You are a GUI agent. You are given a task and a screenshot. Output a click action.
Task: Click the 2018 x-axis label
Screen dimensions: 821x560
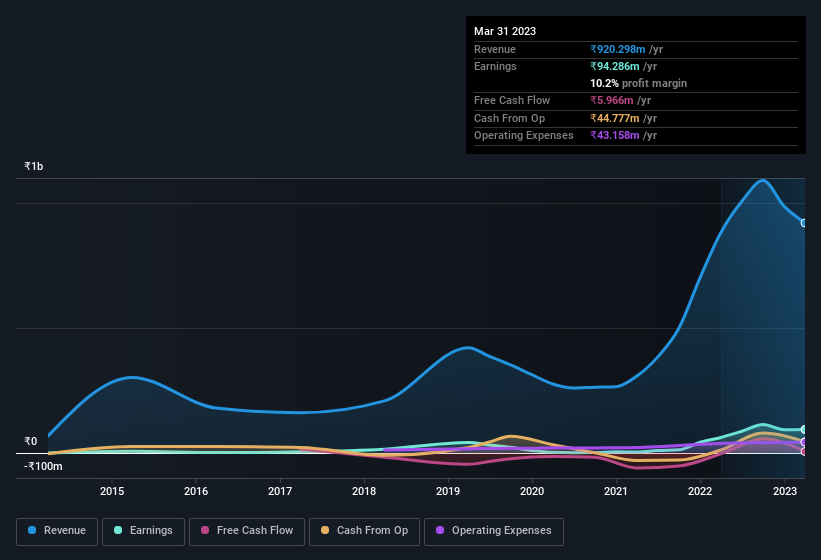[364, 491]
